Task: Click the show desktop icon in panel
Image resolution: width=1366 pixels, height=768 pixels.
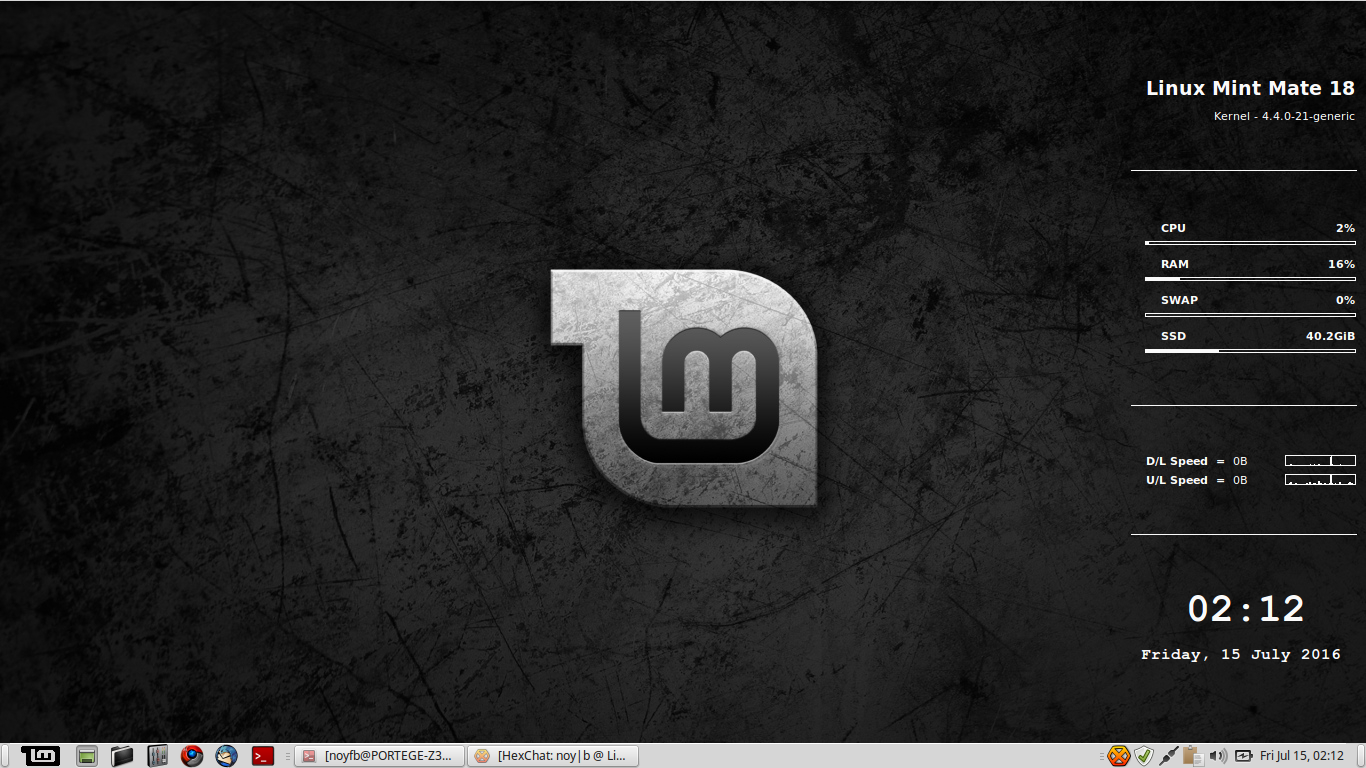Action: [x=87, y=756]
